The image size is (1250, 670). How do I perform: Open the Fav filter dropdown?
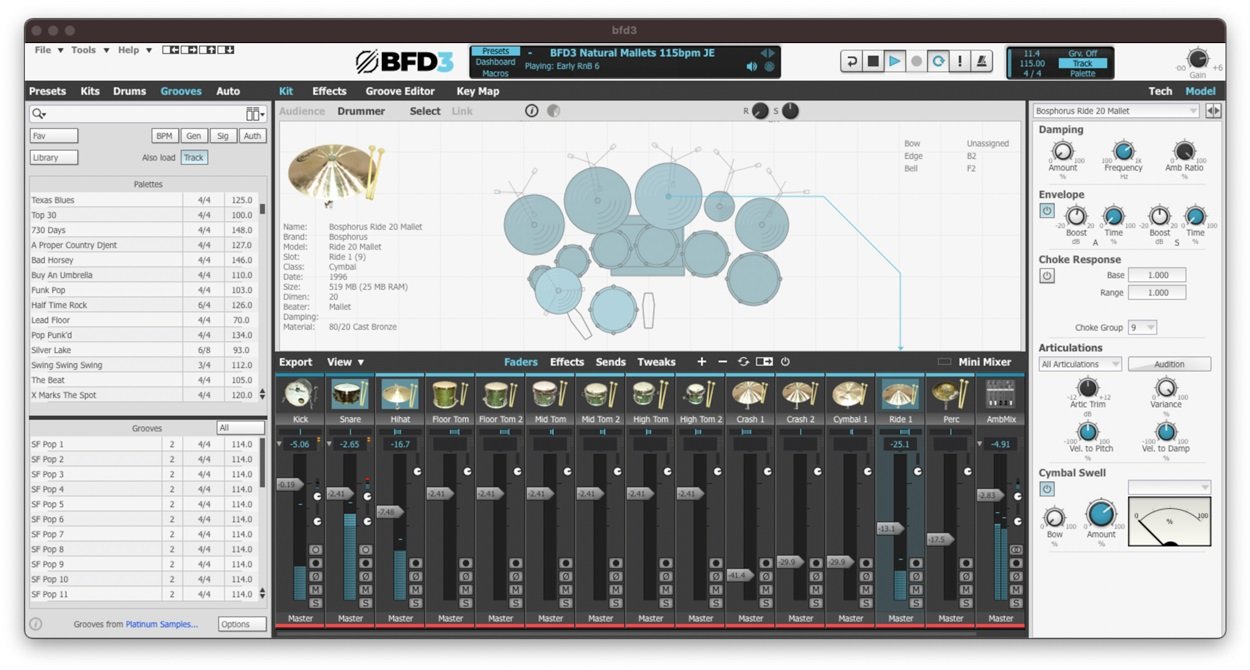54,136
